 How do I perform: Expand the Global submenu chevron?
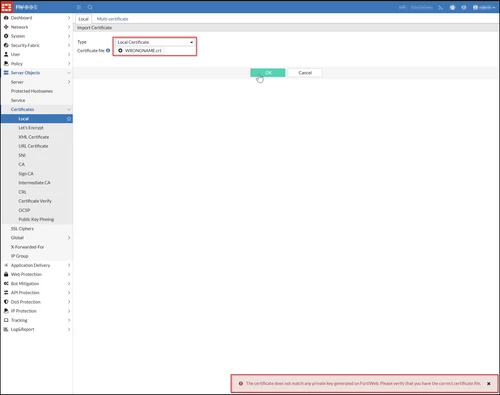pos(69,238)
